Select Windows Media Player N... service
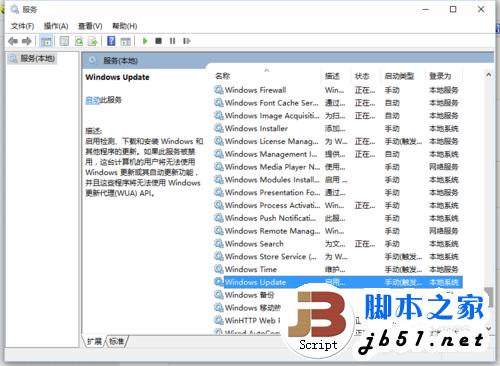 pyautogui.click(x=272, y=167)
